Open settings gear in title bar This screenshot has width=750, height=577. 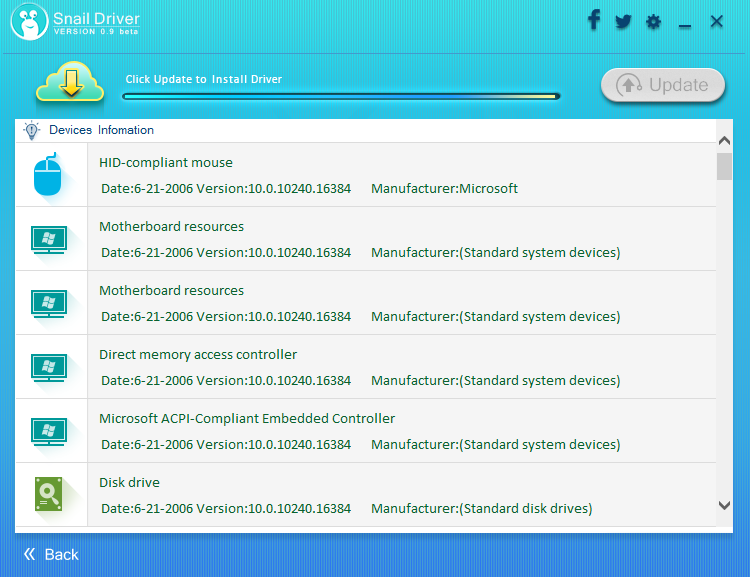[654, 22]
